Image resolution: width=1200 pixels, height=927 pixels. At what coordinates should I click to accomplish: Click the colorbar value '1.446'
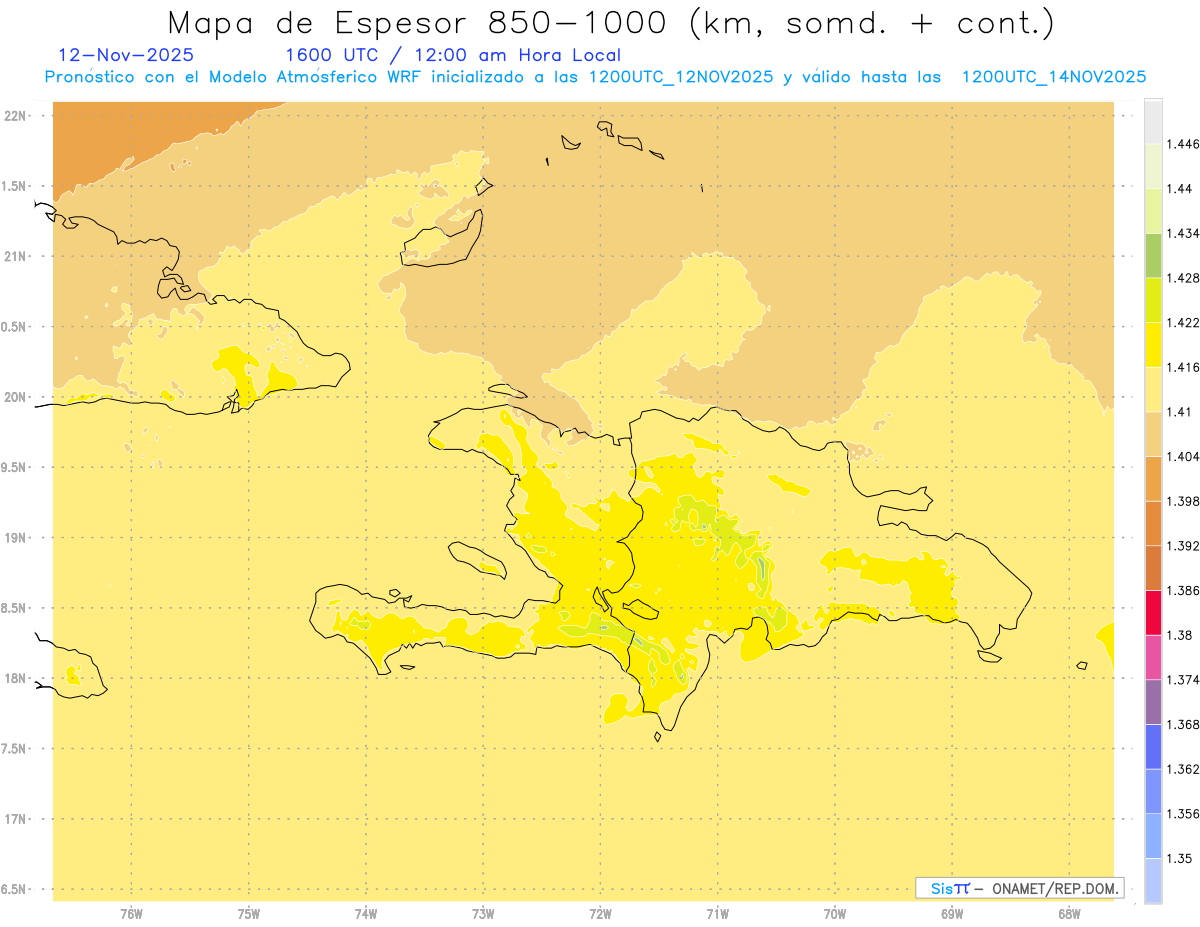tap(1184, 144)
